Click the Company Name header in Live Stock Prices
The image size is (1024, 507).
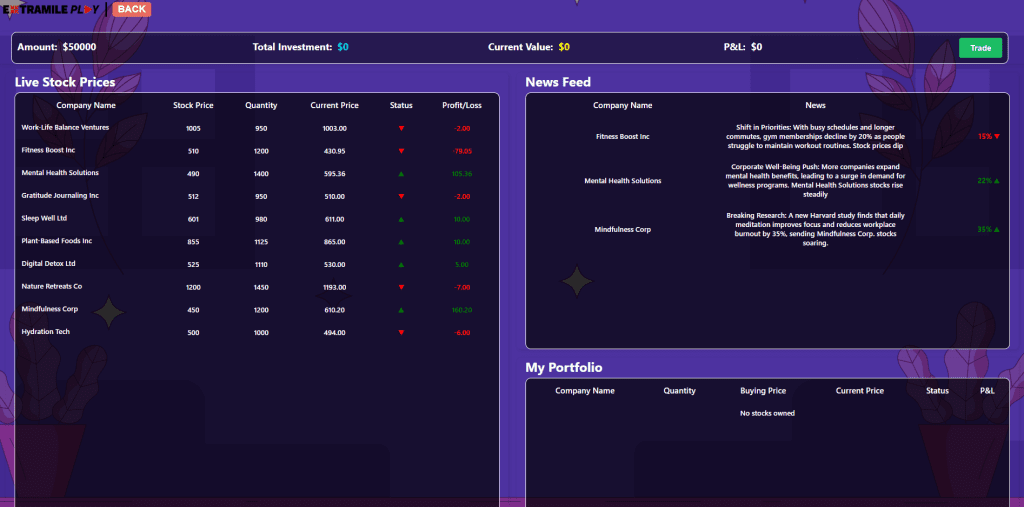85,105
